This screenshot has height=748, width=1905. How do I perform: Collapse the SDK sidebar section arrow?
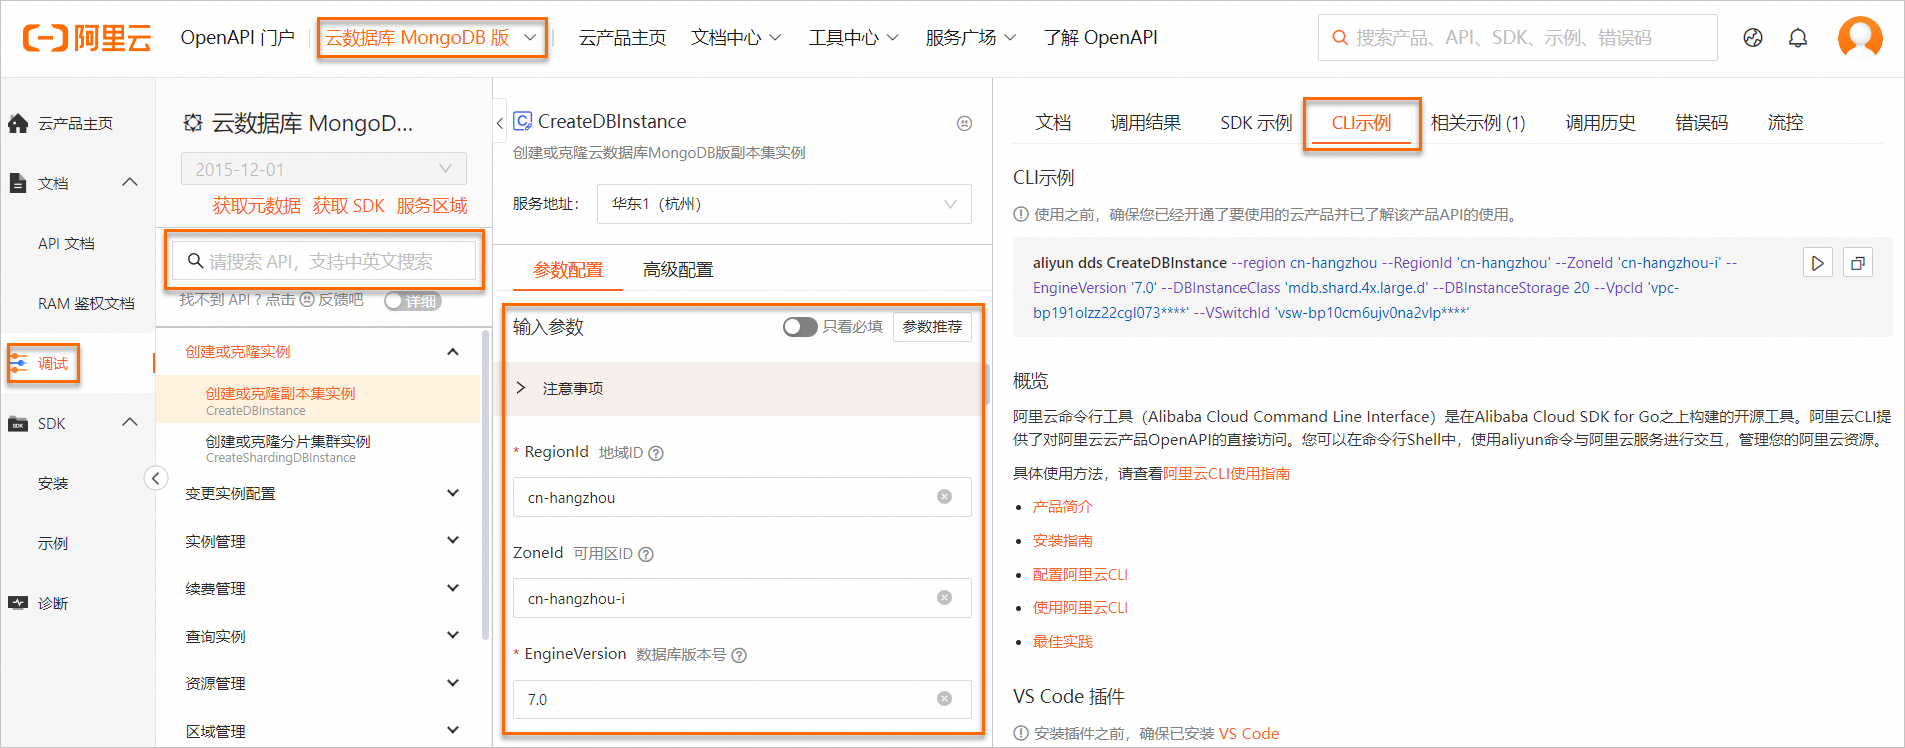point(130,423)
